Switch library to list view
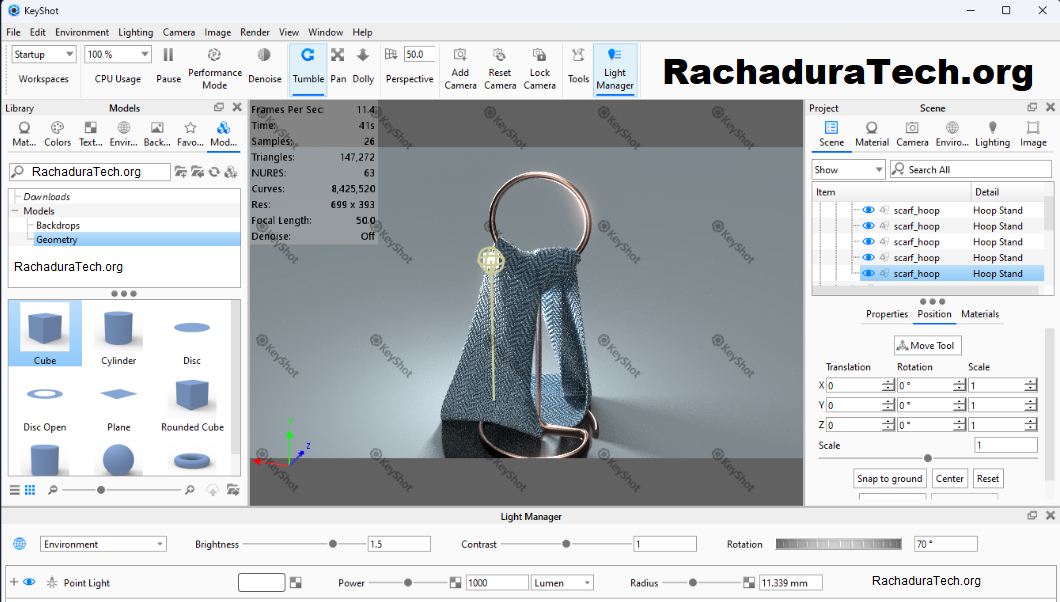 point(14,490)
